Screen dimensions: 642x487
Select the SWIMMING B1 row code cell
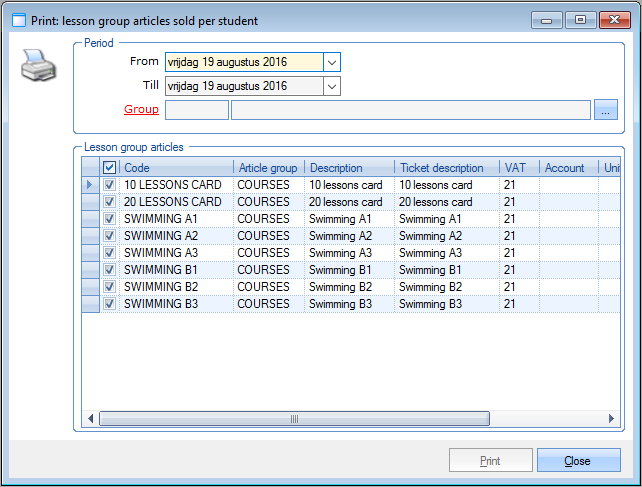[x=175, y=270]
